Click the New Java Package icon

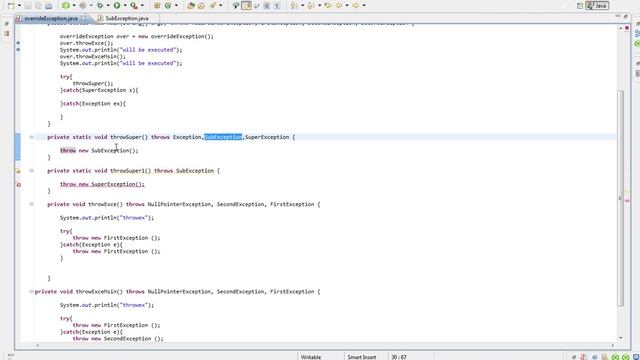tap(157, 6)
